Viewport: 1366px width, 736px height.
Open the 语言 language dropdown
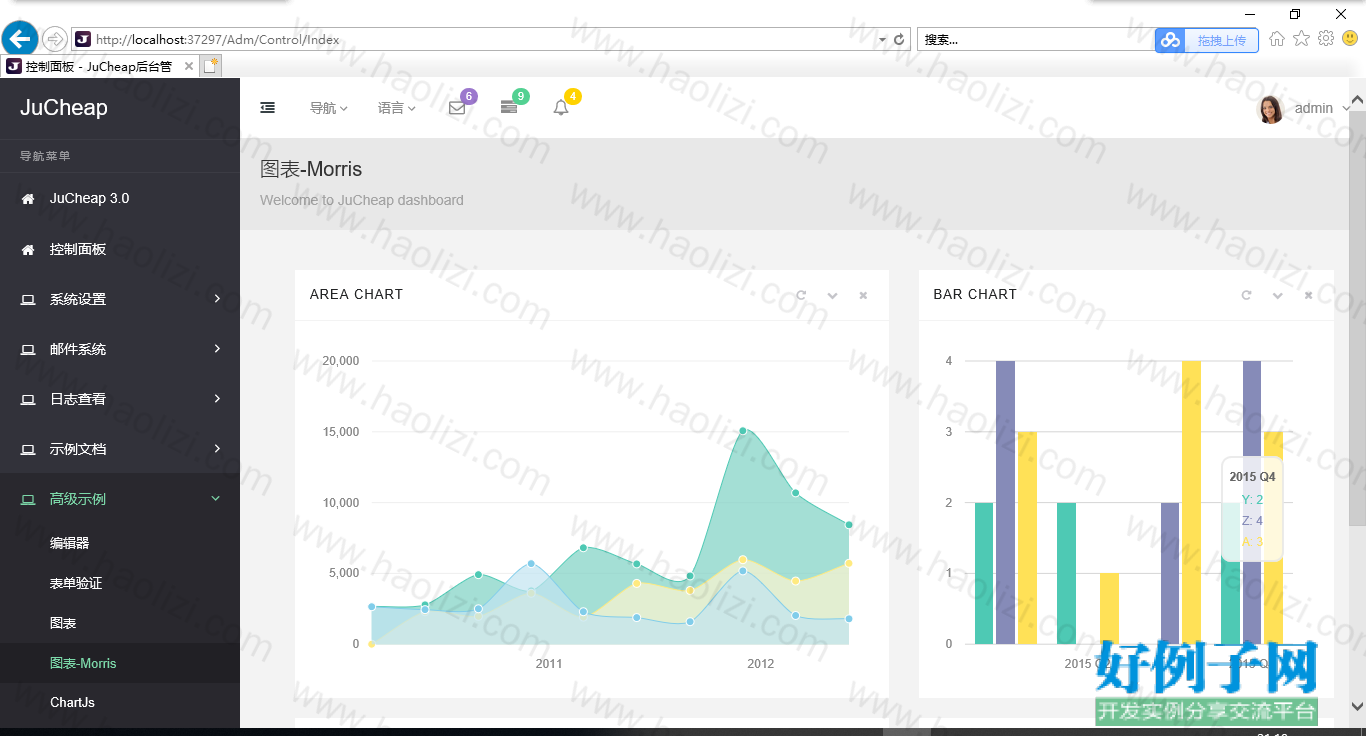coord(396,108)
